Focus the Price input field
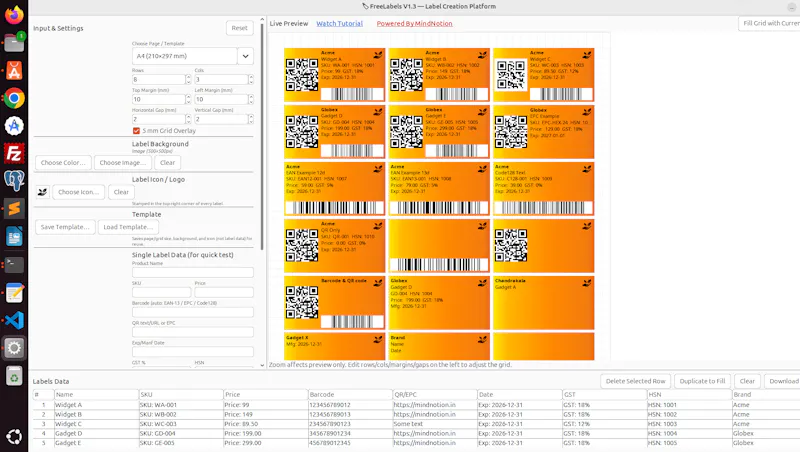Image resolution: width=800 pixels, height=452 pixels. click(223, 292)
